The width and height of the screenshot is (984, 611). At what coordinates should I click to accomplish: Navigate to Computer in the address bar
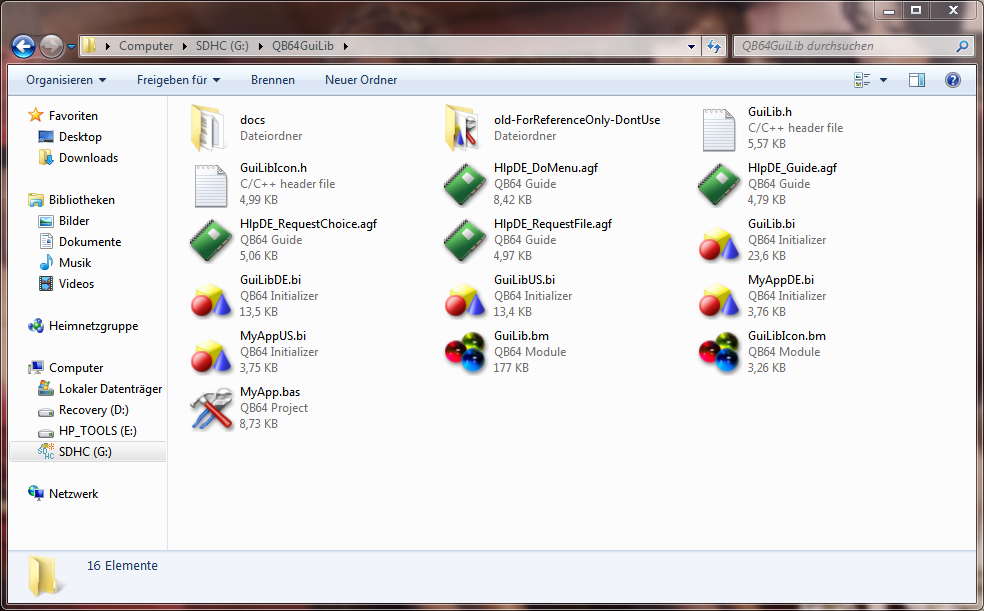point(146,46)
